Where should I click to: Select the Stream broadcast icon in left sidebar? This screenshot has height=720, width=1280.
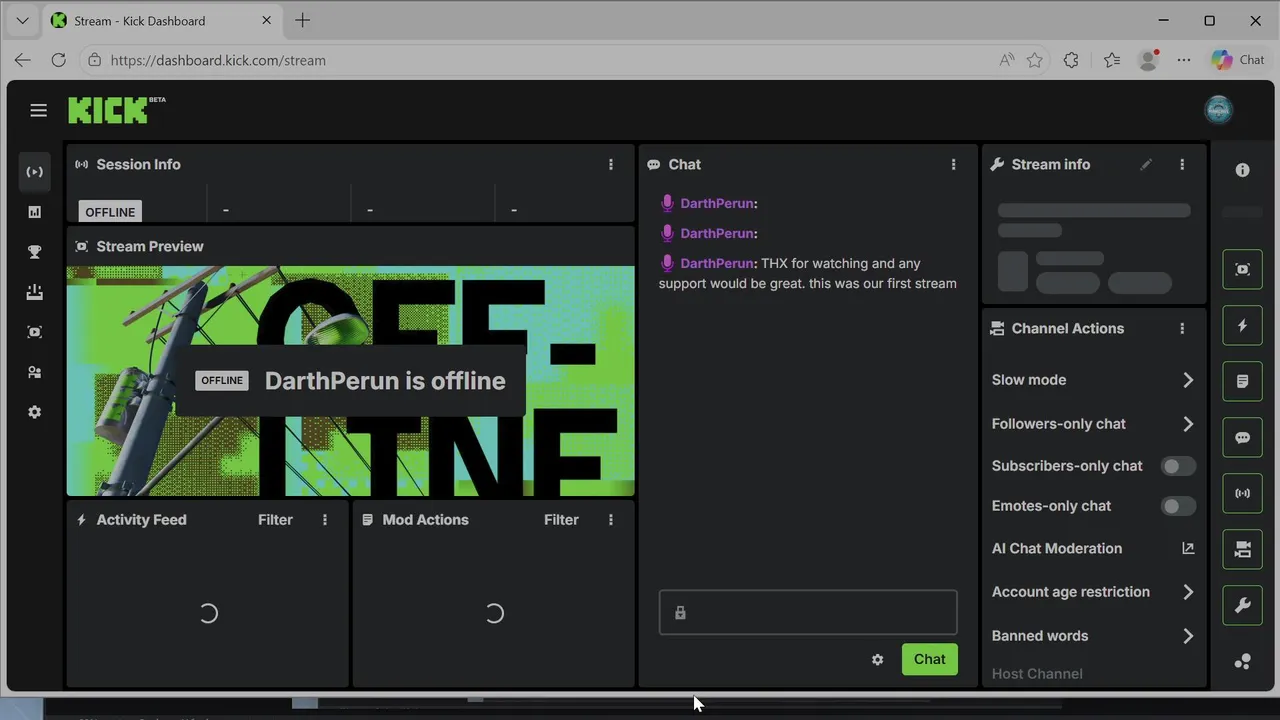(x=35, y=172)
